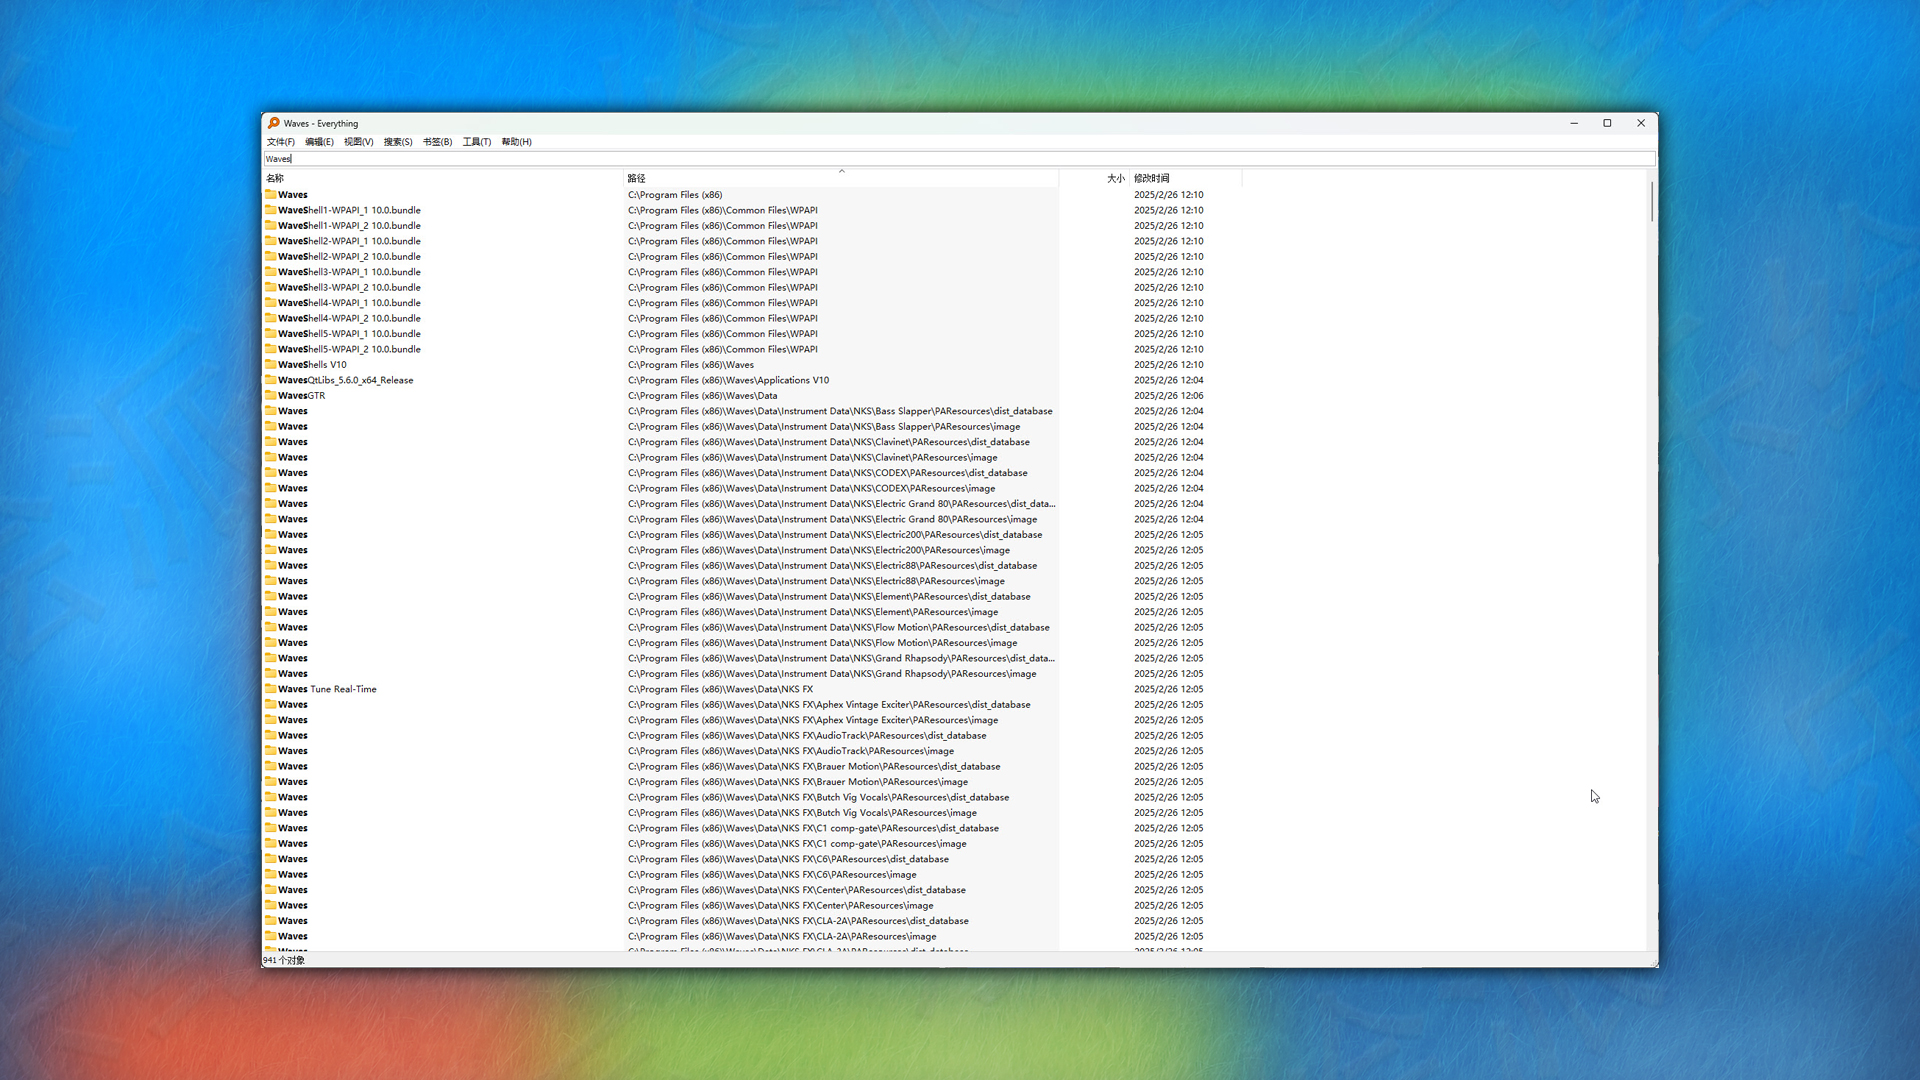Click folder icon in Aphex Vintage Exciter dist_database row
Viewport: 1920px width, 1080px height.
tap(270, 705)
